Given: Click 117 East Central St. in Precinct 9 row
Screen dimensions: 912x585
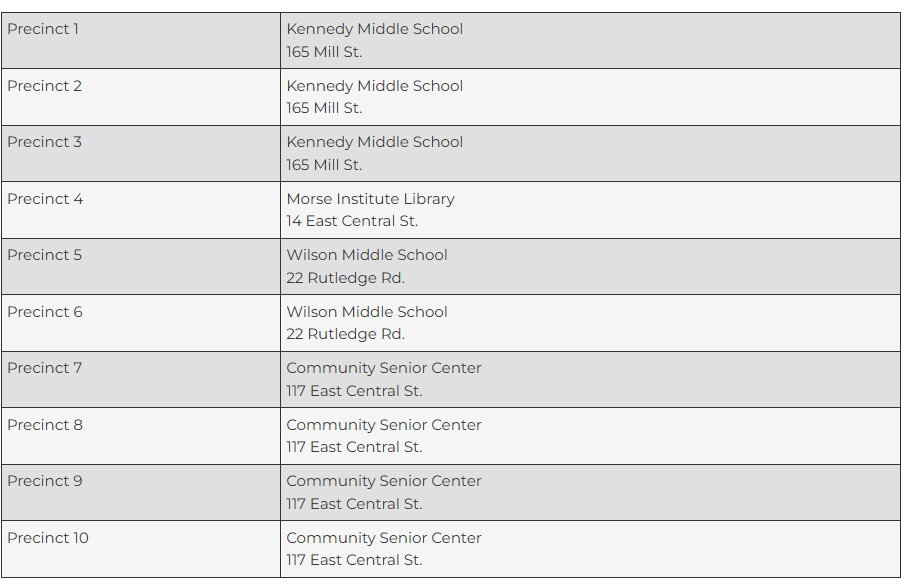Looking at the screenshot, I should (x=354, y=504).
